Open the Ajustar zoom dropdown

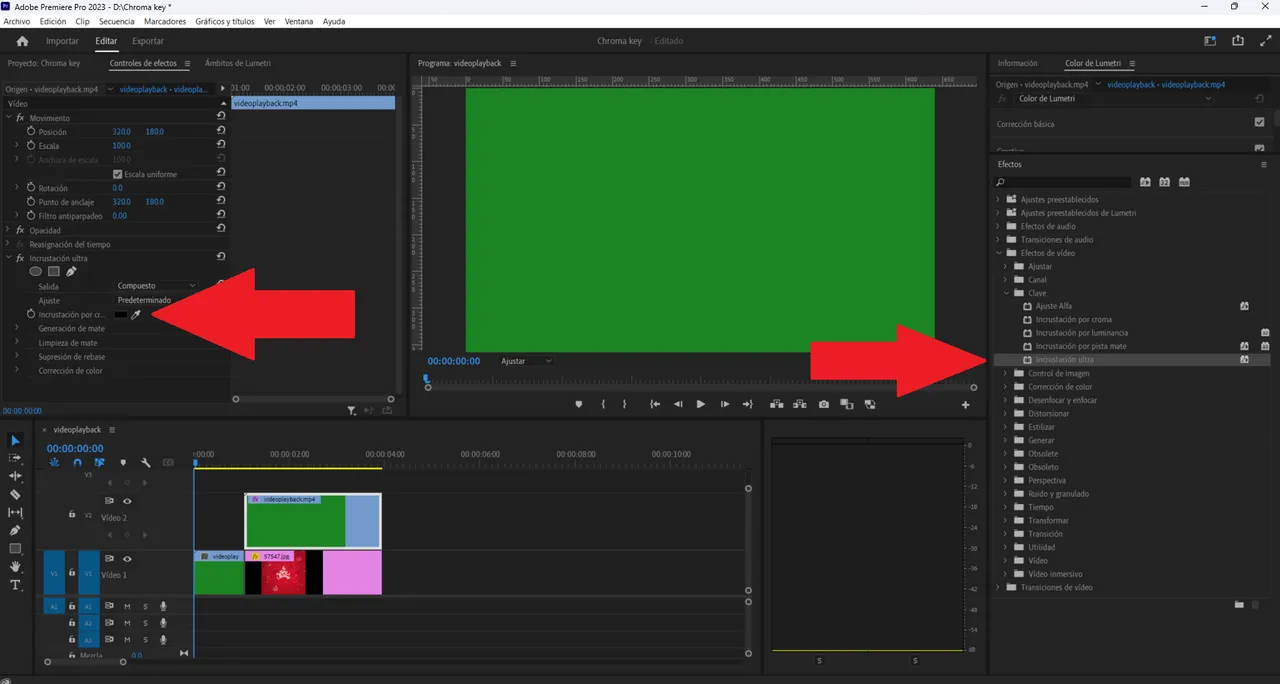coord(527,361)
